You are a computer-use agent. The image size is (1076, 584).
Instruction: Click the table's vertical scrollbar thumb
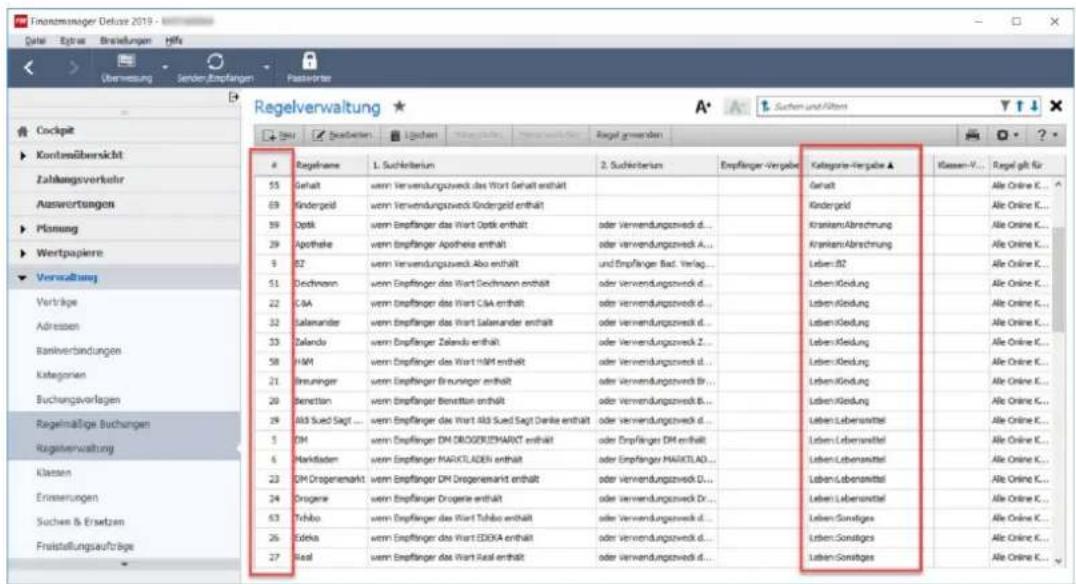click(x=1059, y=280)
